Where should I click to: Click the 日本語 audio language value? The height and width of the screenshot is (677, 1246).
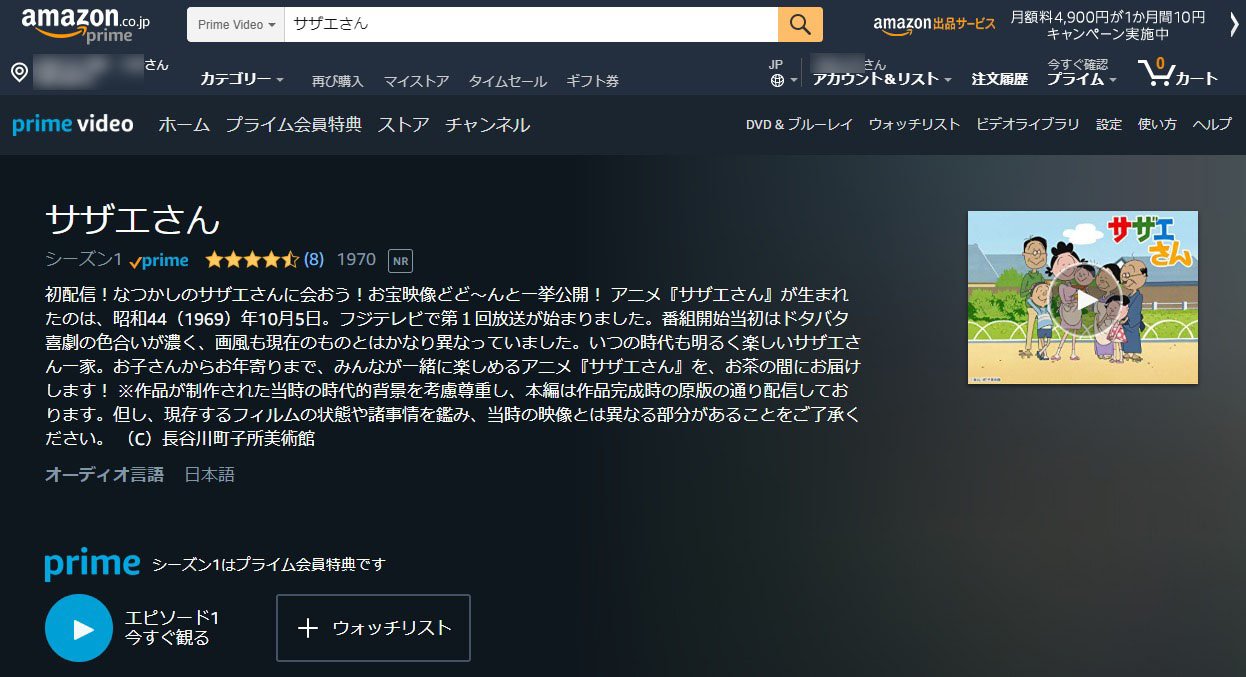(x=209, y=474)
